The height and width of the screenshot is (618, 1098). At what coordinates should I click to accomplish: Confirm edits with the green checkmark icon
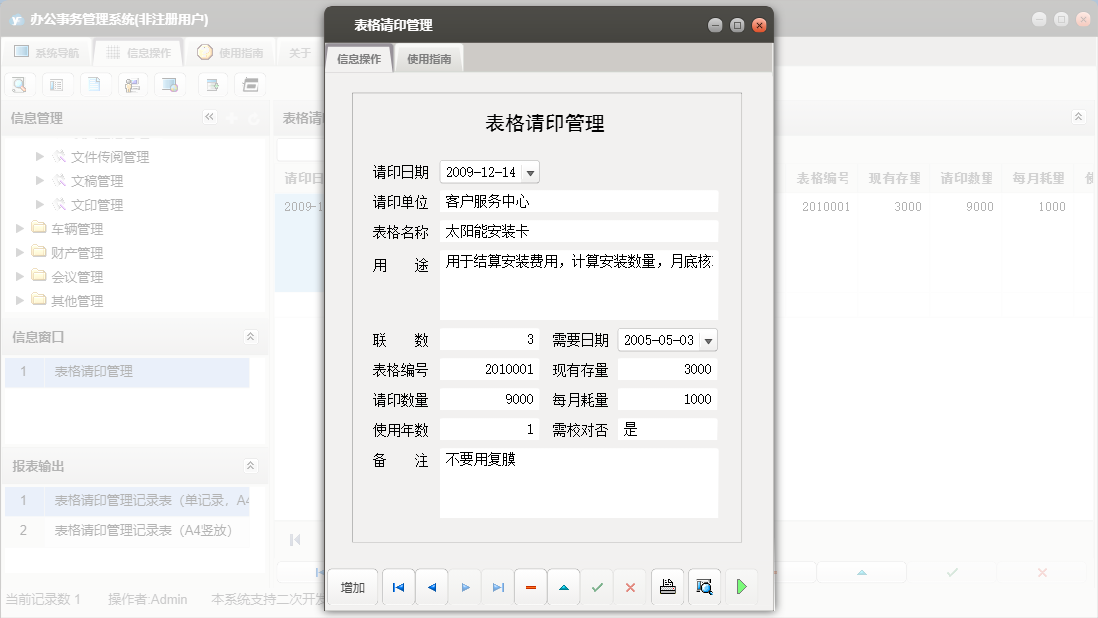597,587
